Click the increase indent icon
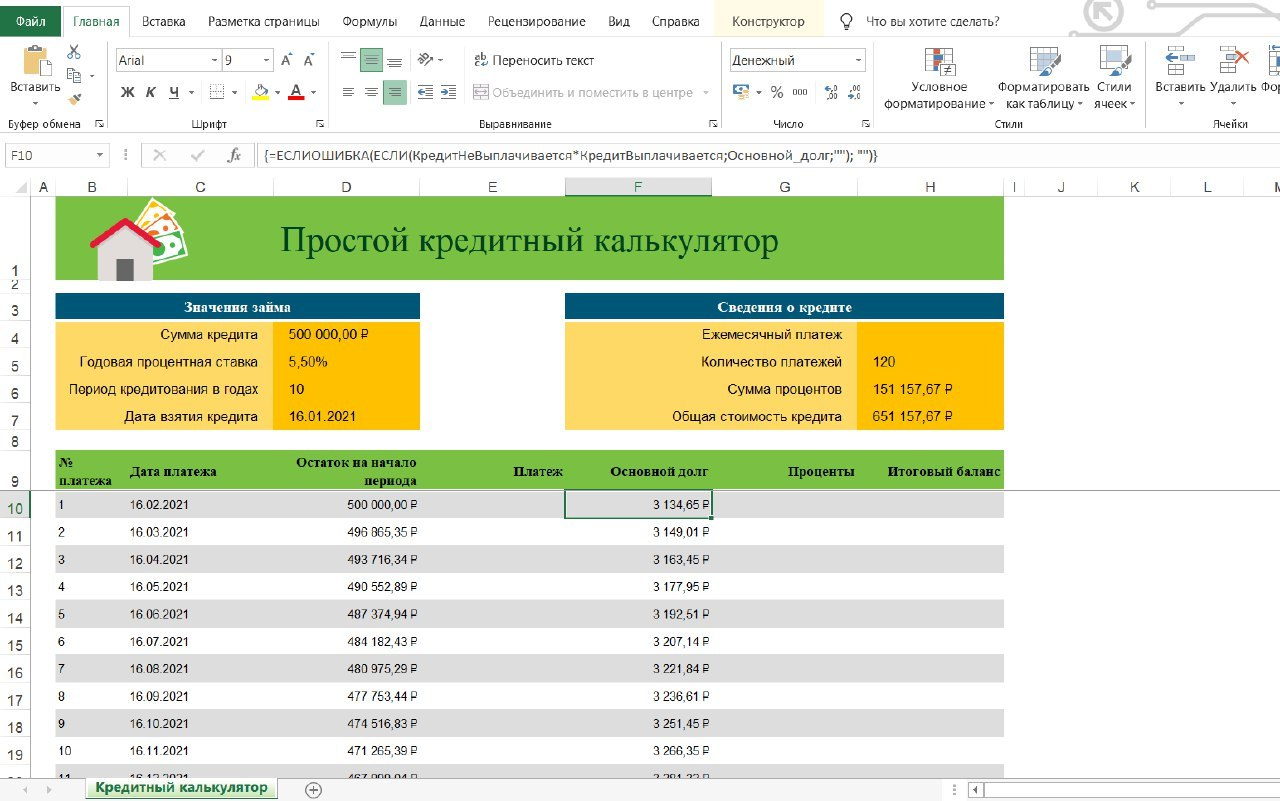Screen dimensions: 1280x801 click(x=448, y=92)
